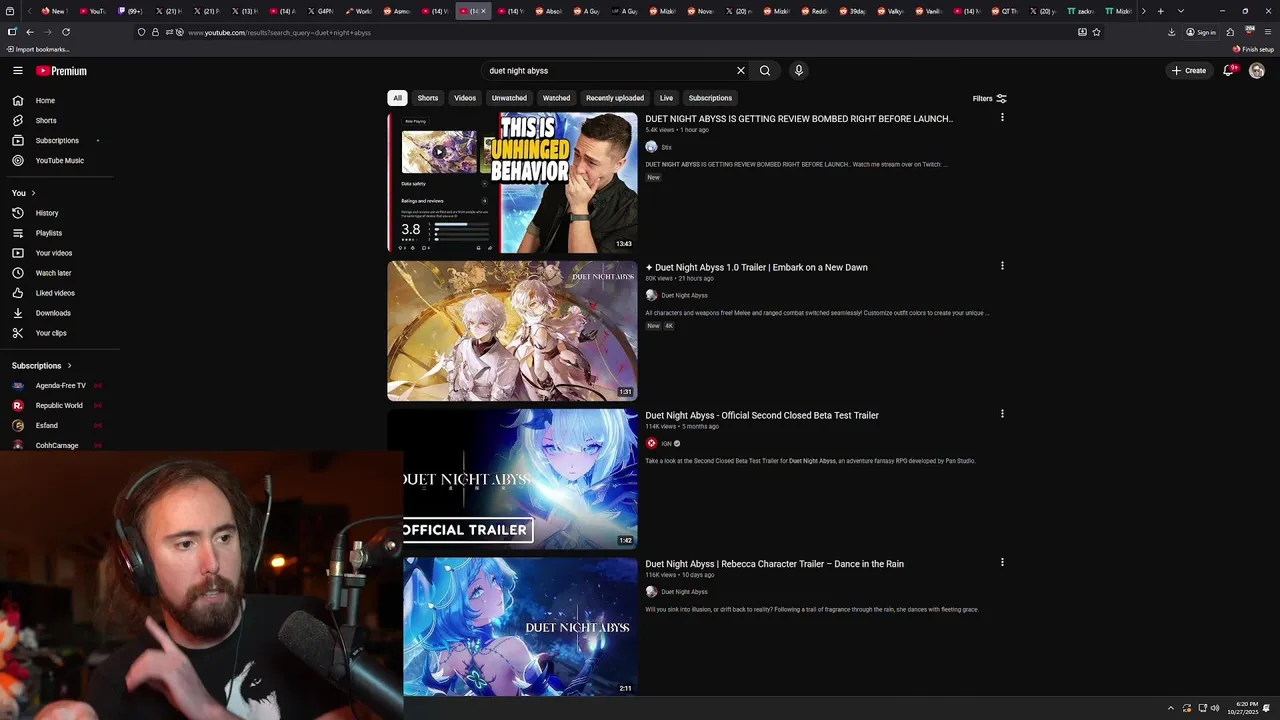Image resolution: width=1280 pixels, height=720 pixels.
Task: Open more options for Rebecca Character Trailer
Action: [1002, 562]
